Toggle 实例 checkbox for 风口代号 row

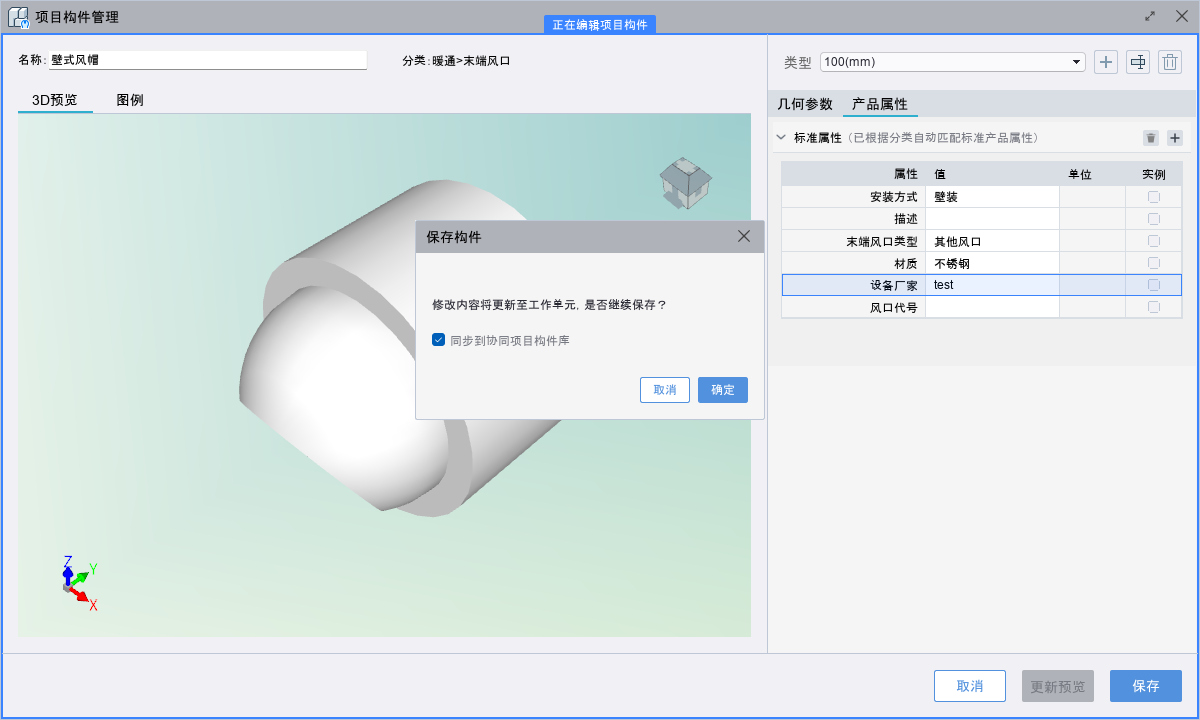[x=1153, y=307]
